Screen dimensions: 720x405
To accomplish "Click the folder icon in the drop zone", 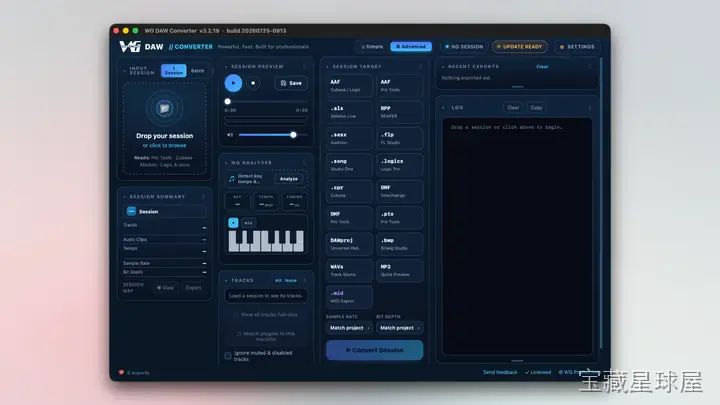I will click(x=164, y=108).
